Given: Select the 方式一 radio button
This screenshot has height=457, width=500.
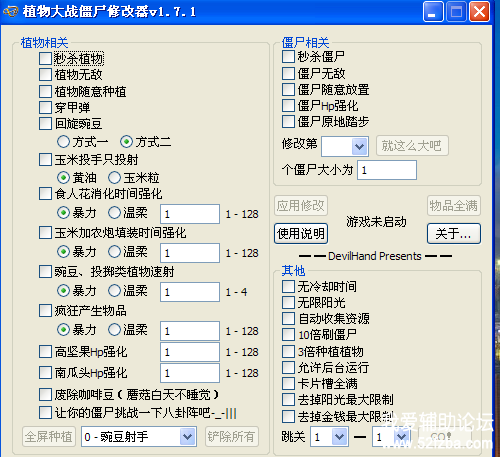Looking at the screenshot, I should click(x=63, y=142).
